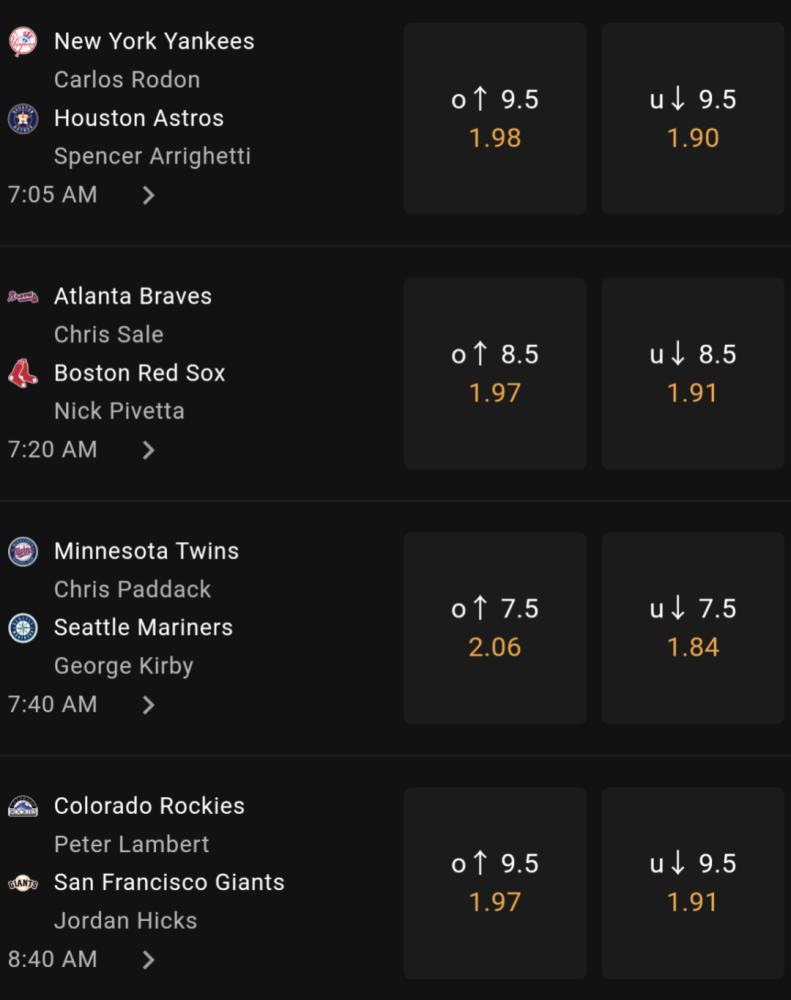Screen dimensions: 791x1000
Task: Expand the 7:05 AM Yankees game chevron
Action: [x=148, y=195]
